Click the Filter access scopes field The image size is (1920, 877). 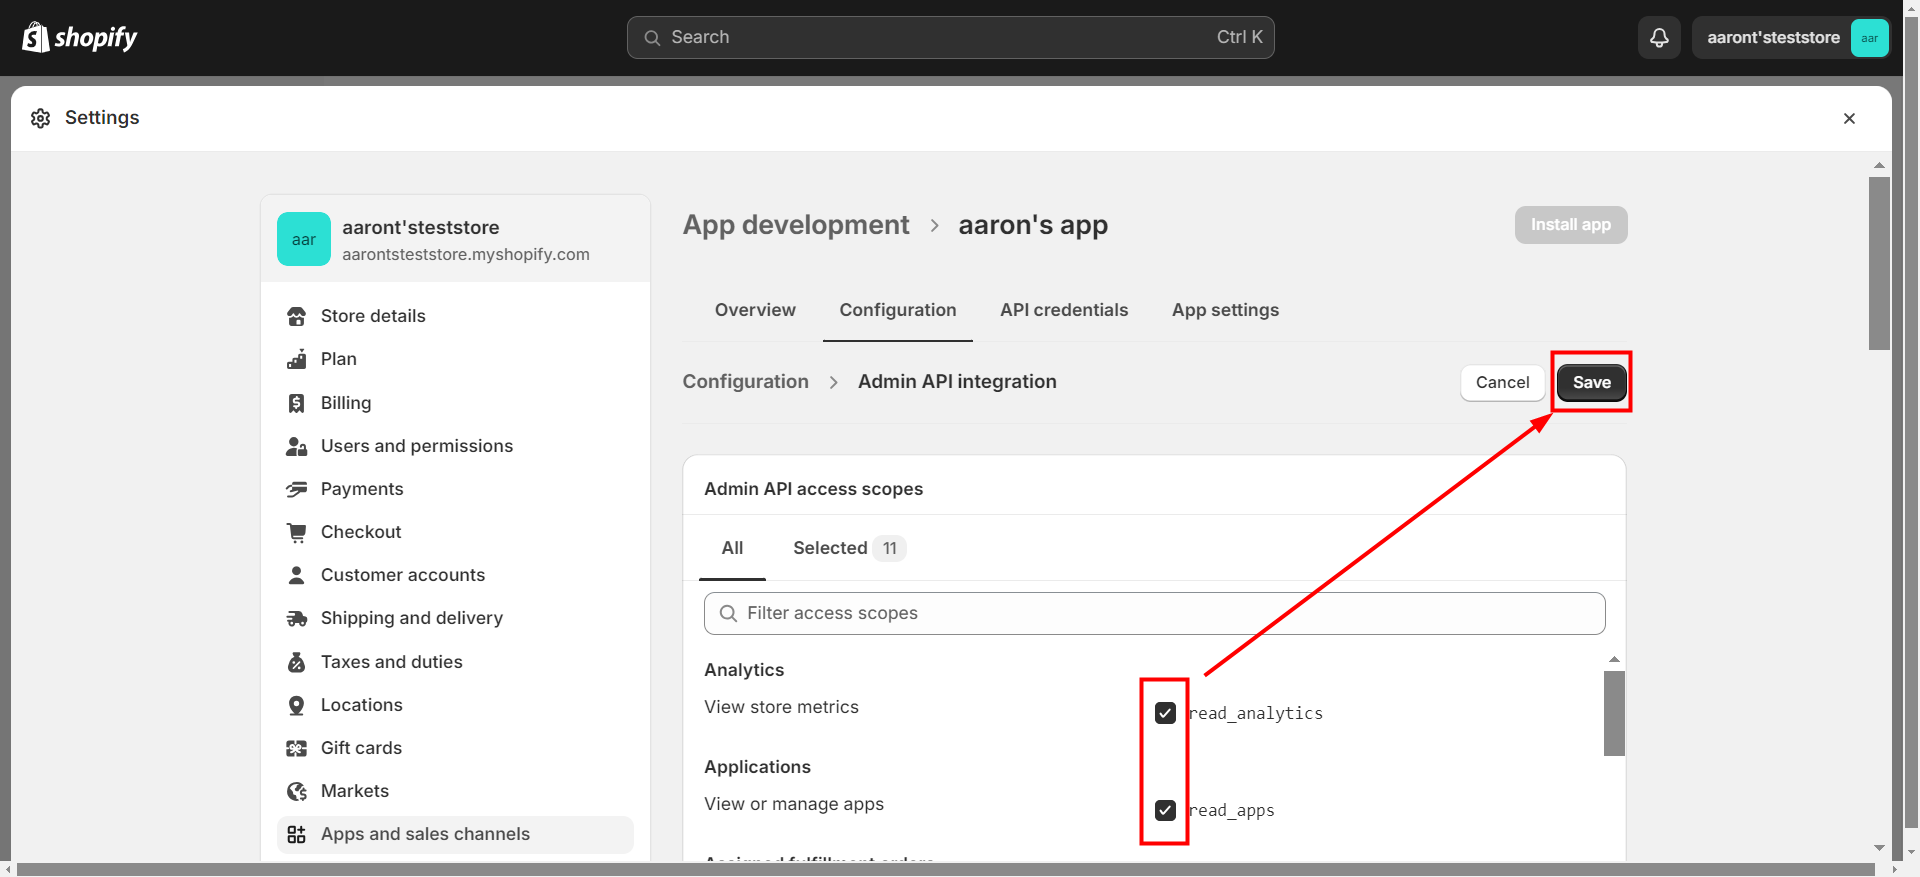(1155, 613)
